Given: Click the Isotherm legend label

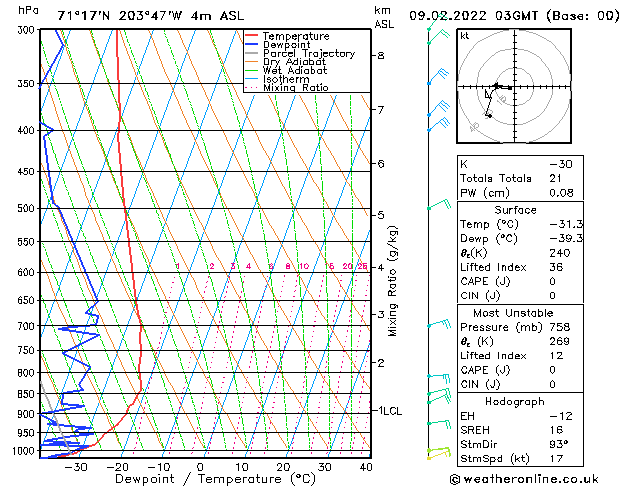Looking at the screenshot, I should (286, 79).
